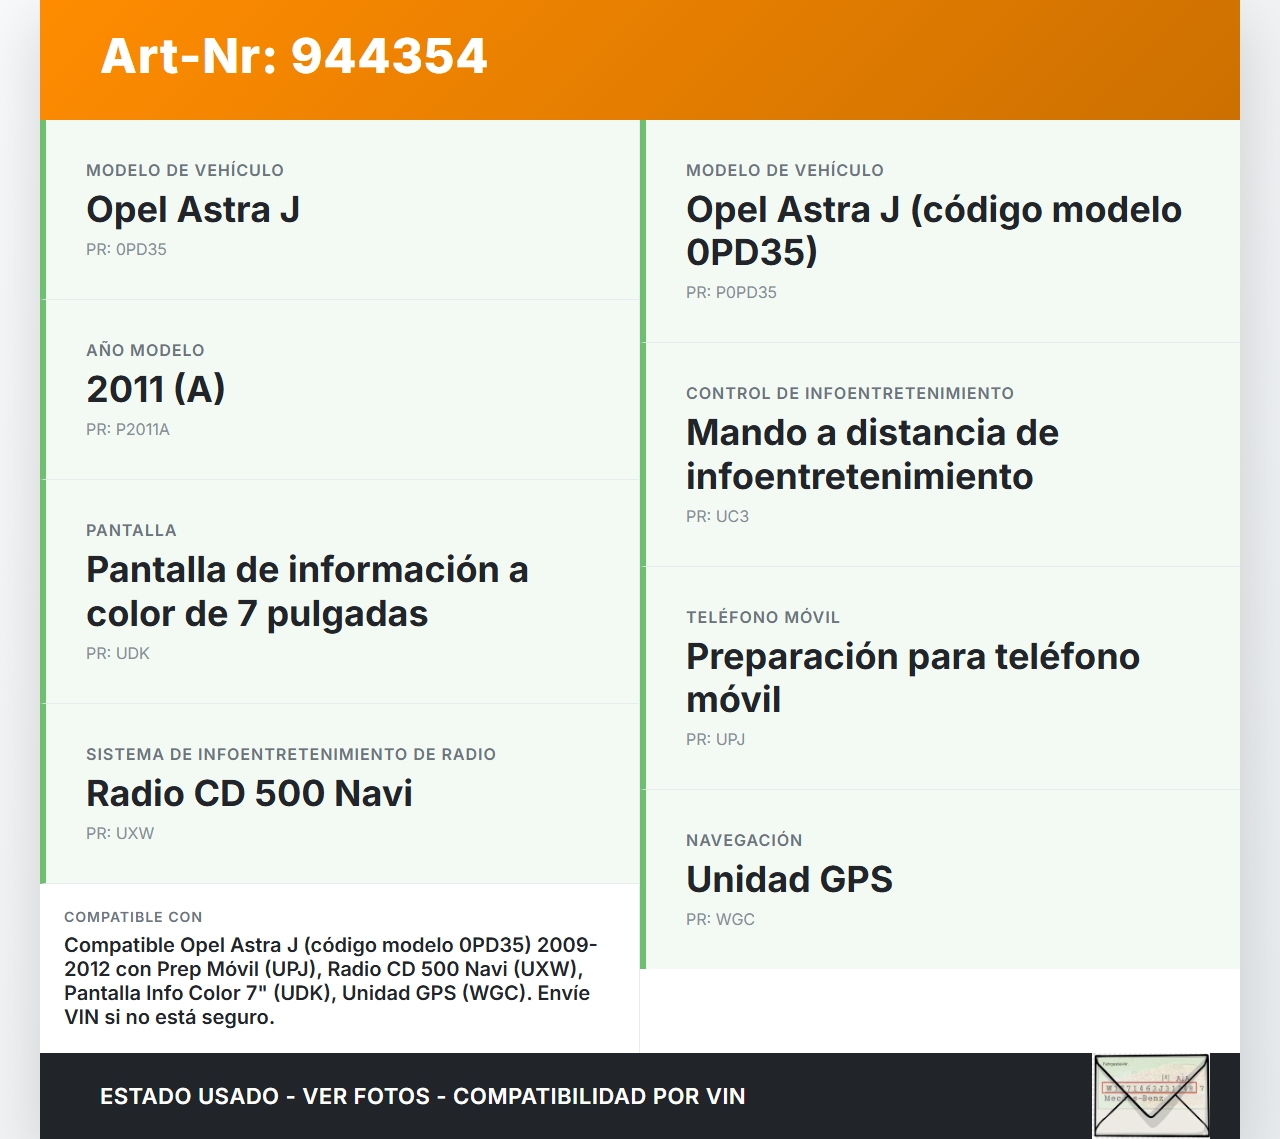Select the 'Opel Astra J' vehicle model heading
The height and width of the screenshot is (1139, 1280).
(193, 210)
